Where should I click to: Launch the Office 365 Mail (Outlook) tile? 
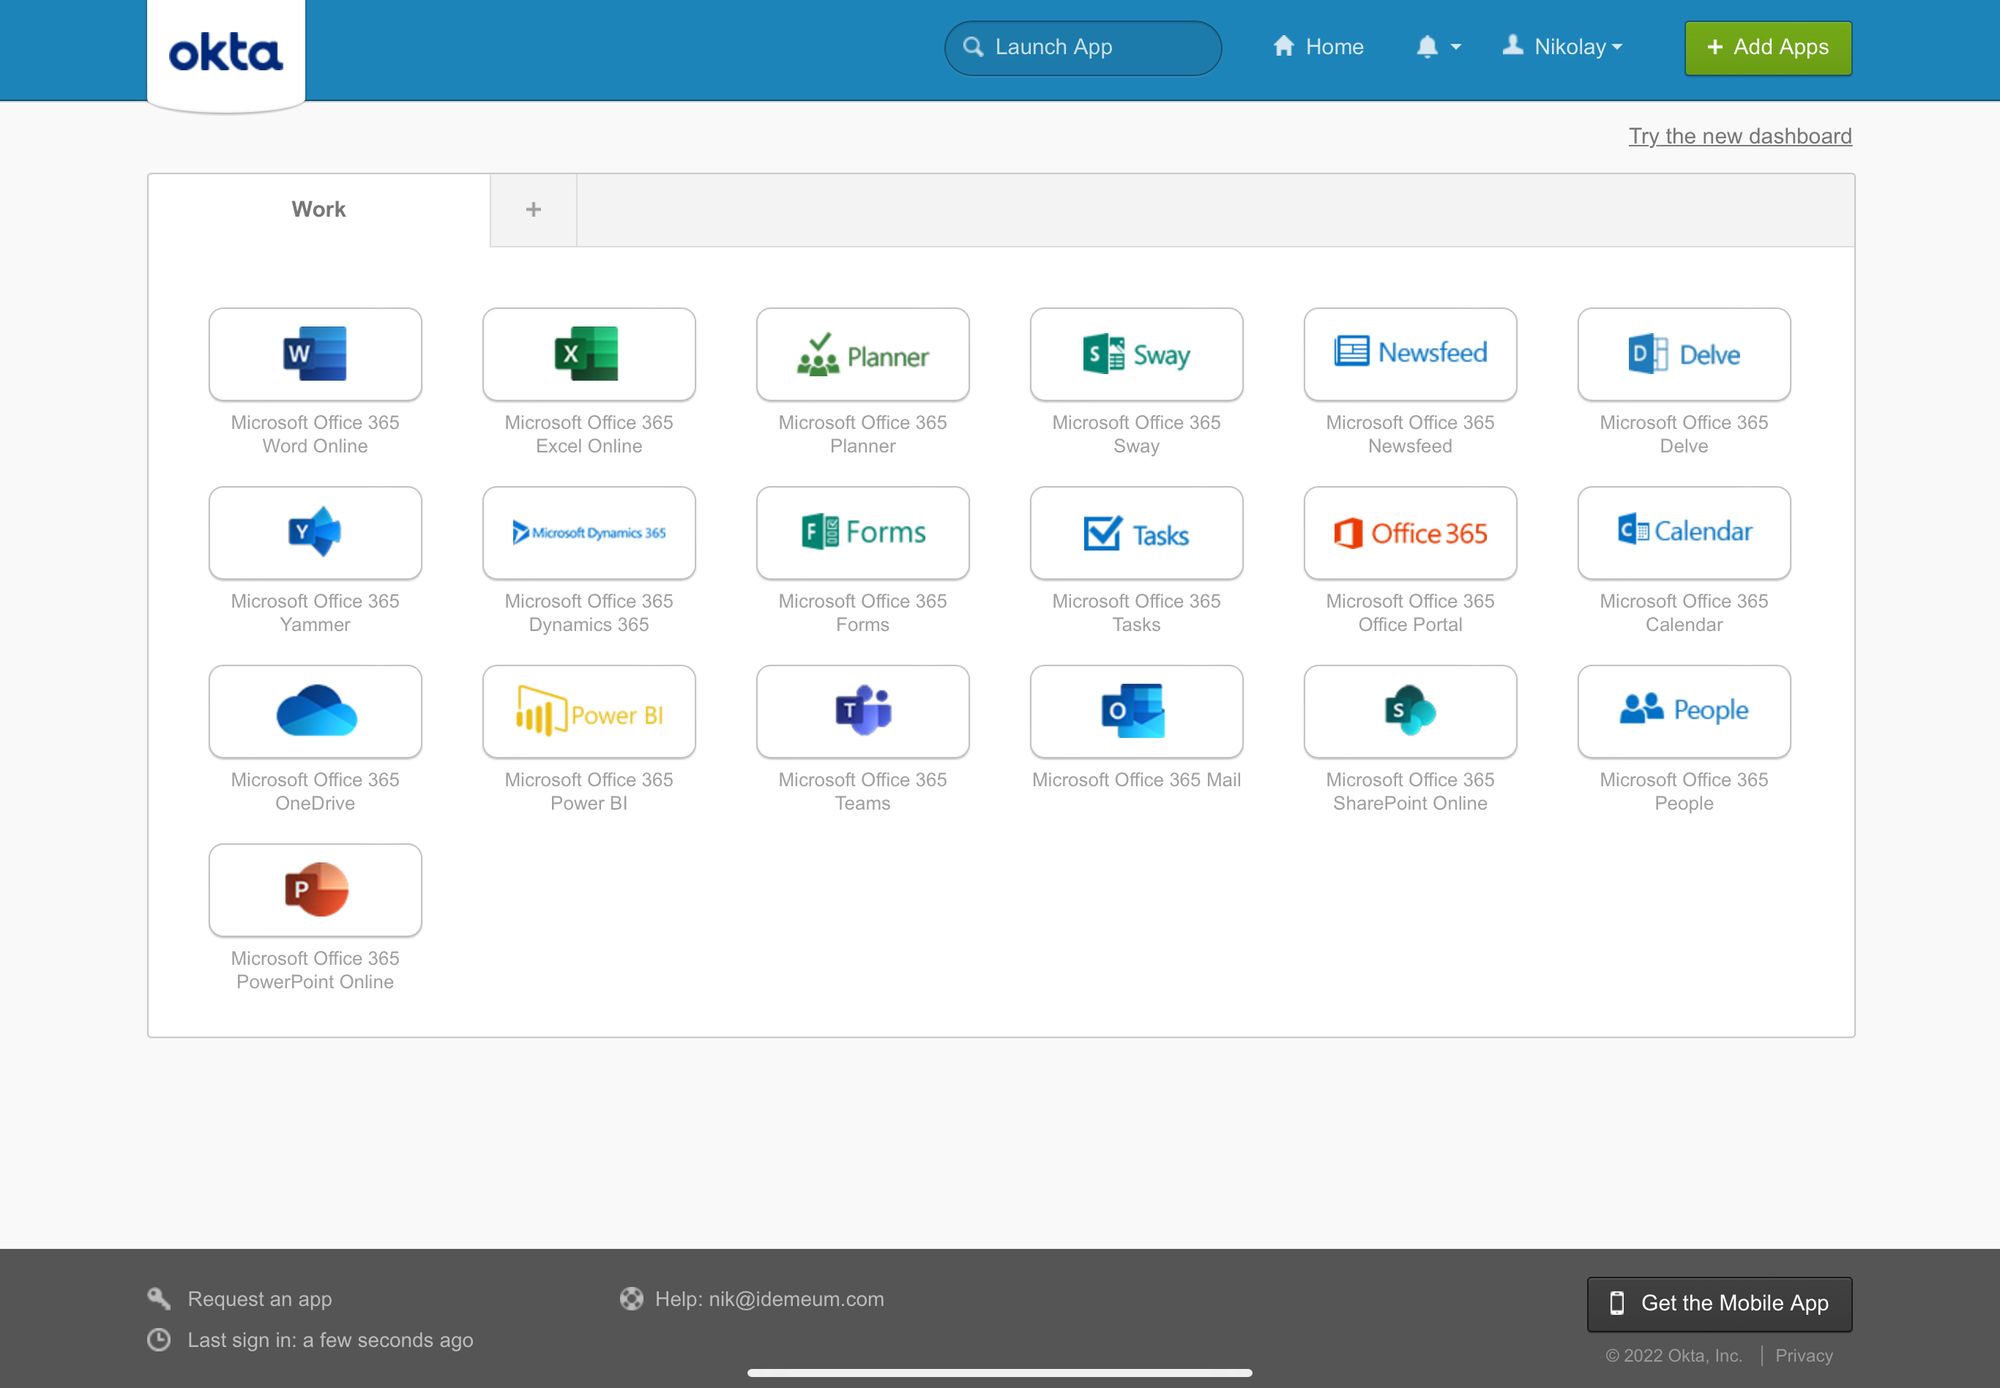pyautogui.click(x=1137, y=711)
